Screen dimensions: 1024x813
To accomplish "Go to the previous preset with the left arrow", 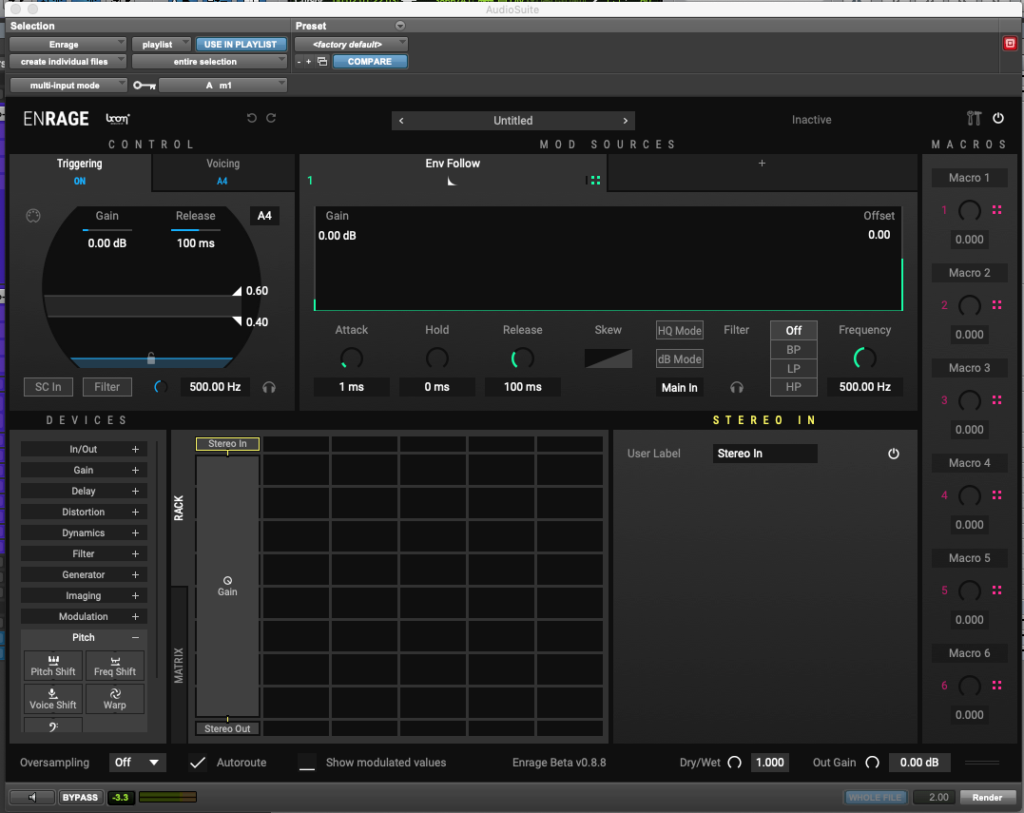I will click(401, 121).
